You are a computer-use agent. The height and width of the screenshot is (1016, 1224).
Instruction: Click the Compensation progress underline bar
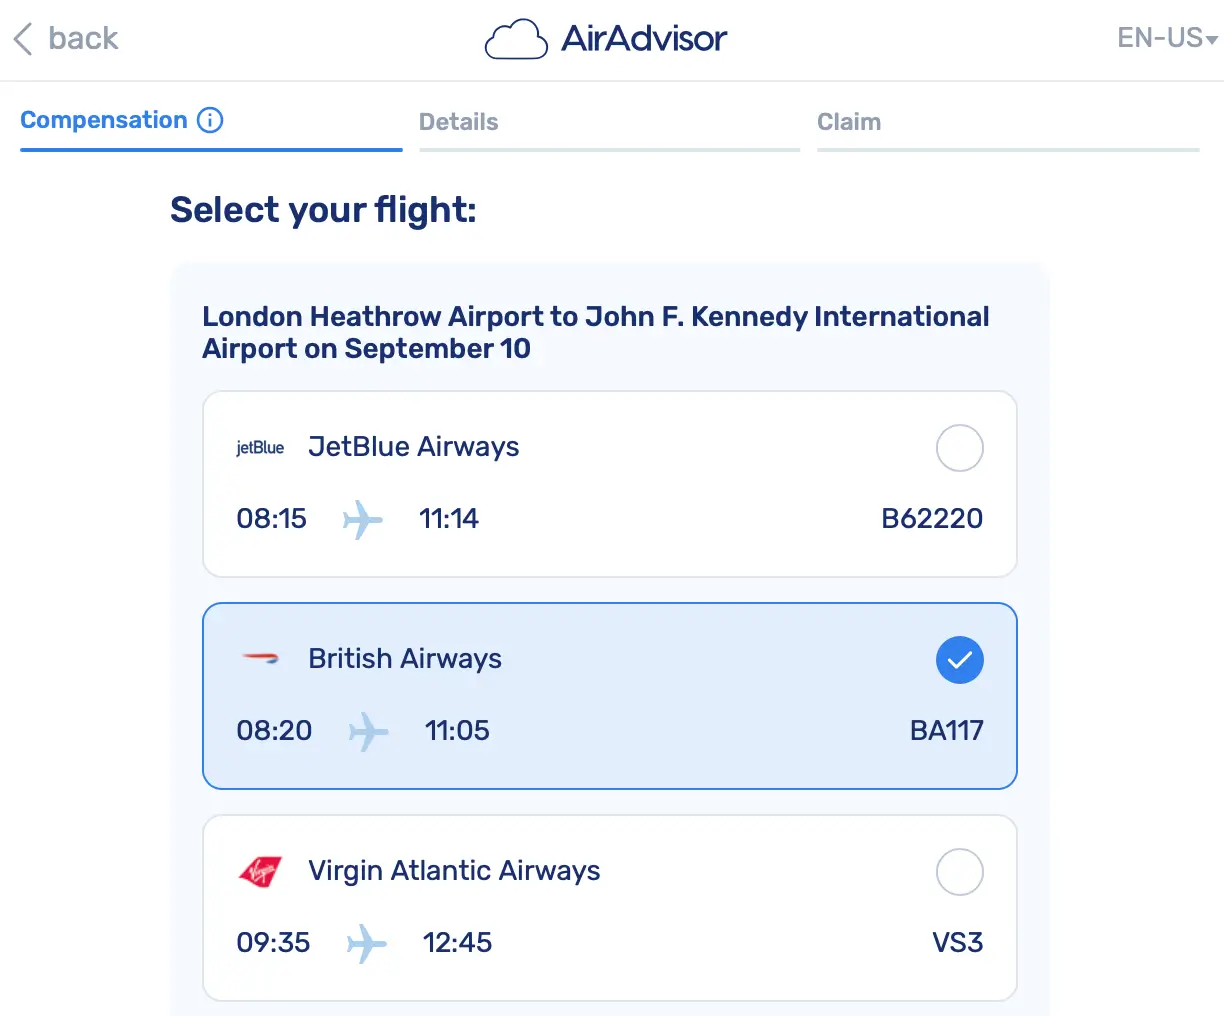pyautogui.click(x=211, y=150)
